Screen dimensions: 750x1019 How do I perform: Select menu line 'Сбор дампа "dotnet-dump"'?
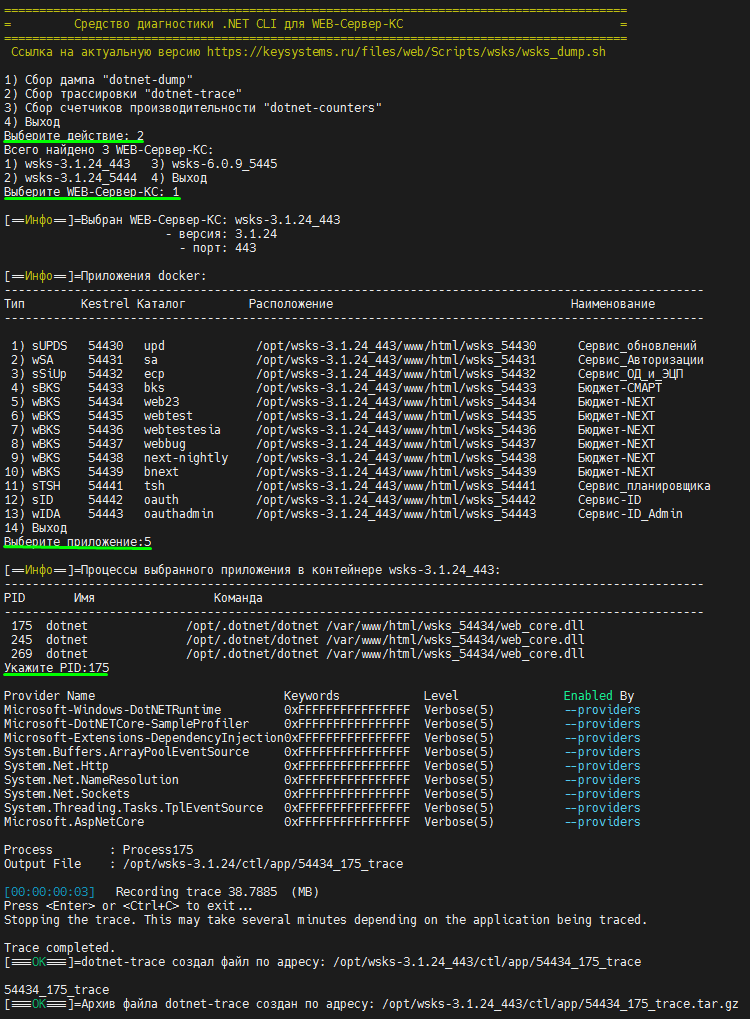[98, 80]
